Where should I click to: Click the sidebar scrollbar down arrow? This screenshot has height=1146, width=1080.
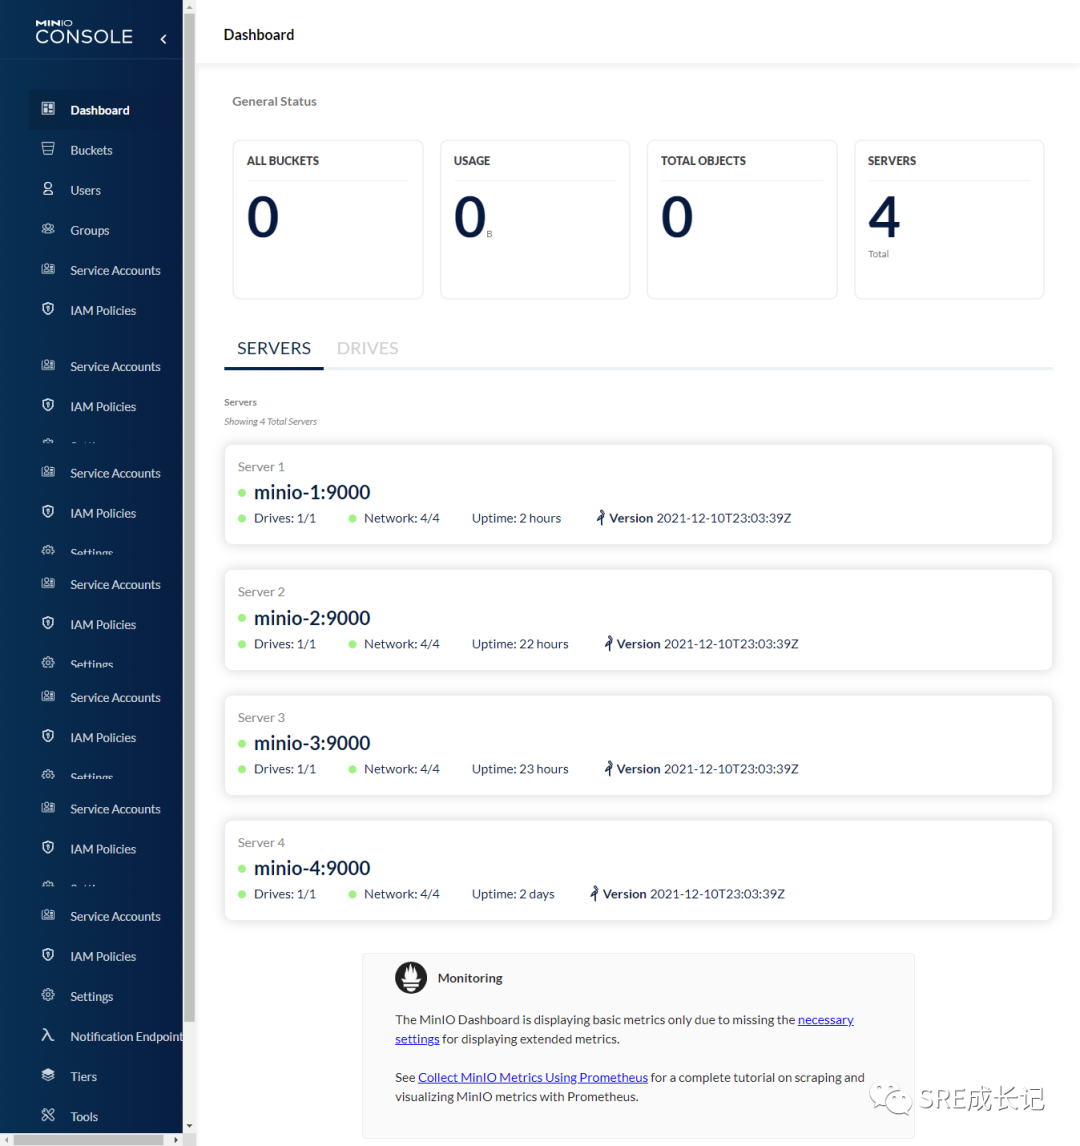[x=189, y=1126]
